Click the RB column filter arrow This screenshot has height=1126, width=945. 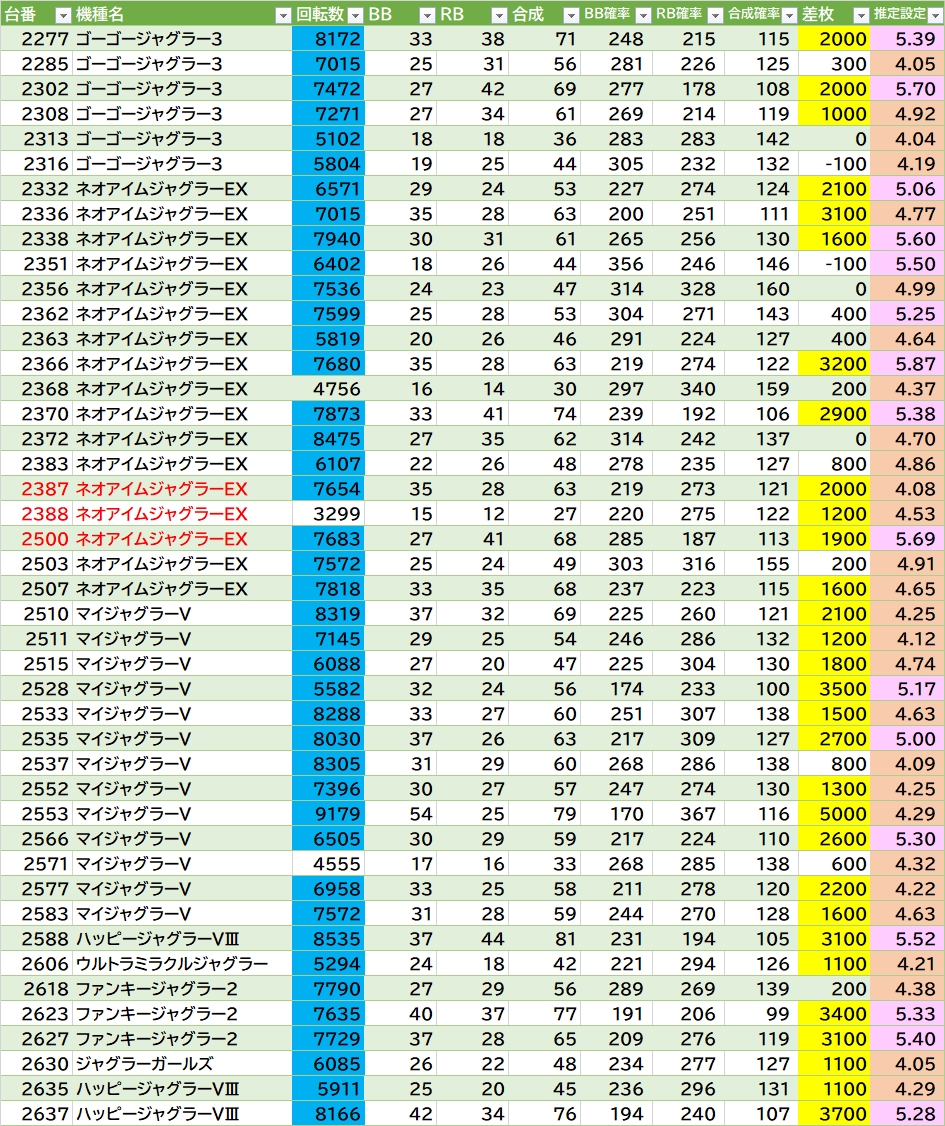click(499, 15)
